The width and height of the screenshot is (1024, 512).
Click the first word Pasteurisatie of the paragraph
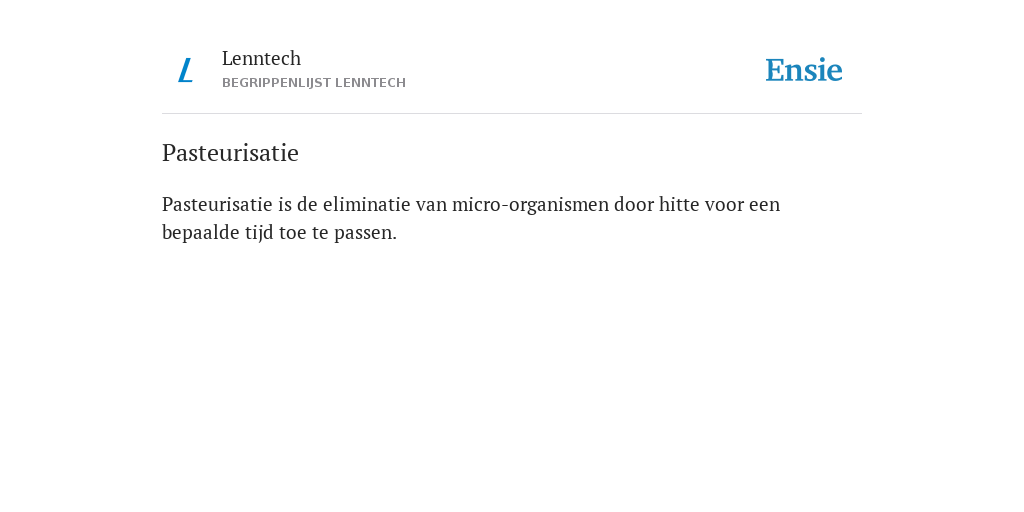click(x=217, y=204)
